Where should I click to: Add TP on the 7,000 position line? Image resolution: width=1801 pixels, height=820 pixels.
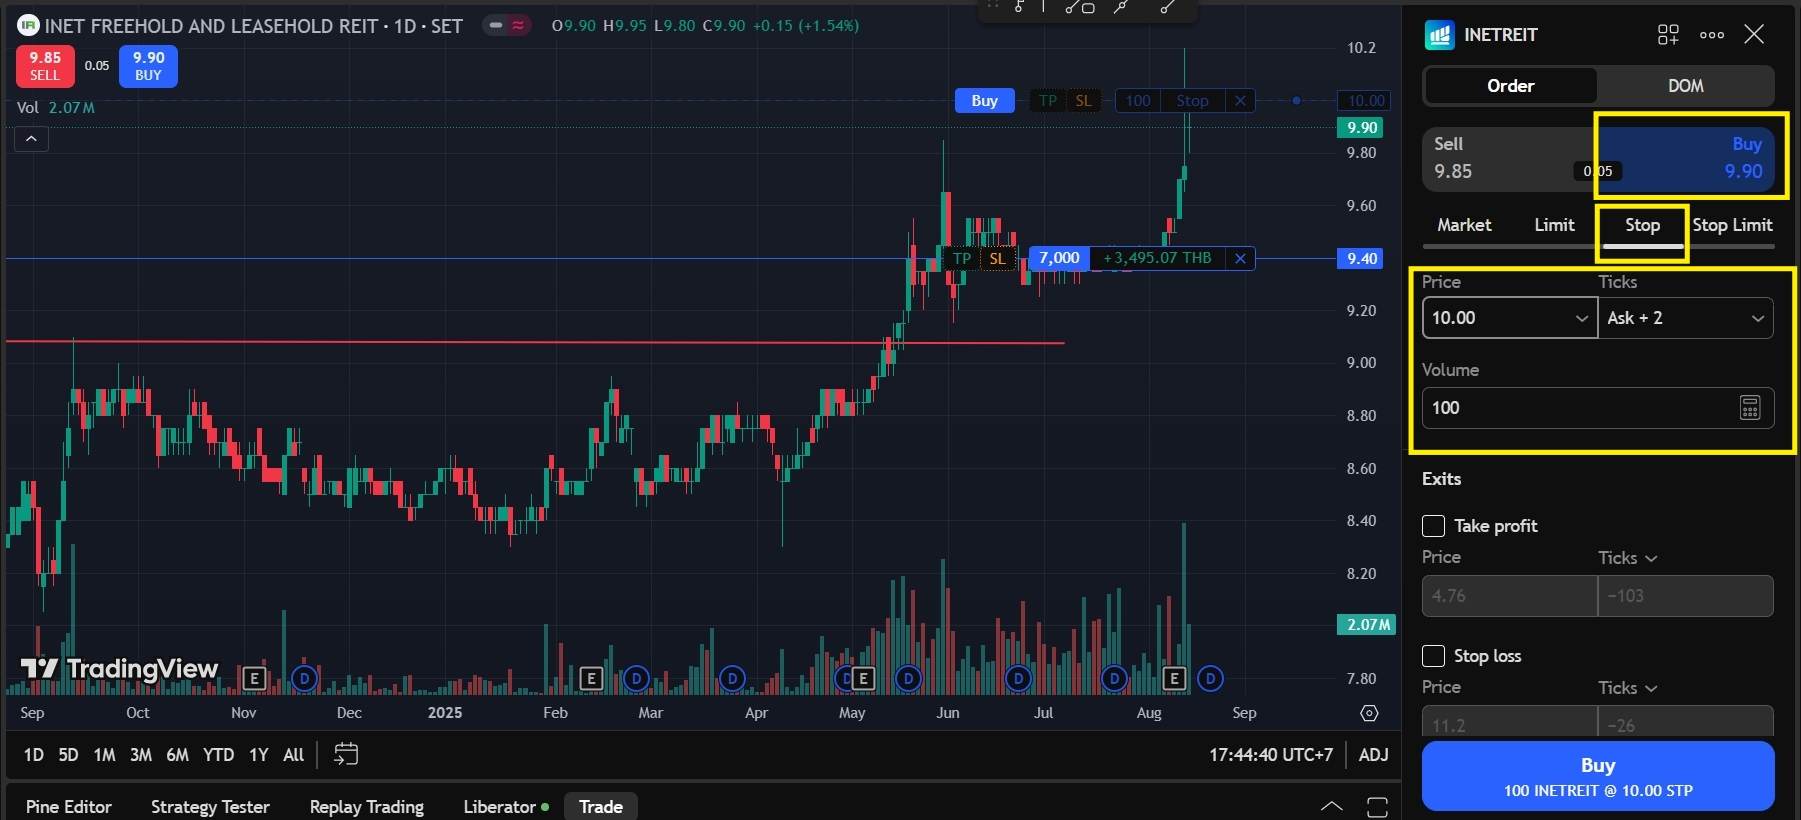pos(962,258)
